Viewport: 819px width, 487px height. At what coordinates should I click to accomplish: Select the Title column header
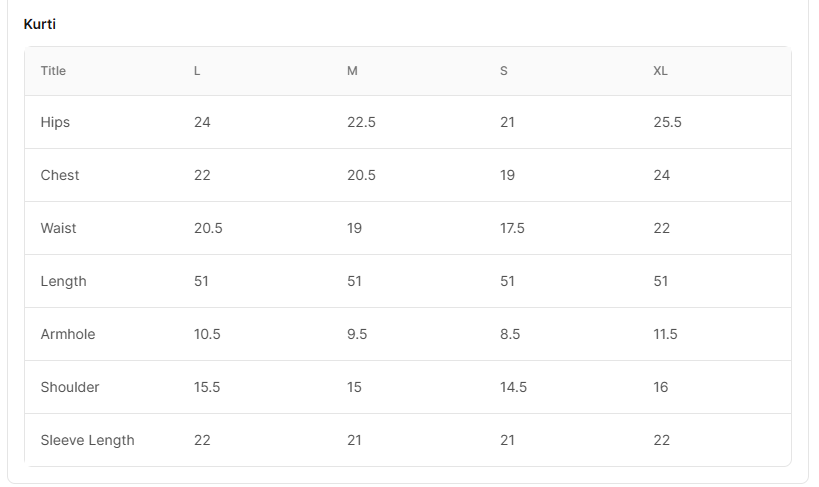click(53, 71)
